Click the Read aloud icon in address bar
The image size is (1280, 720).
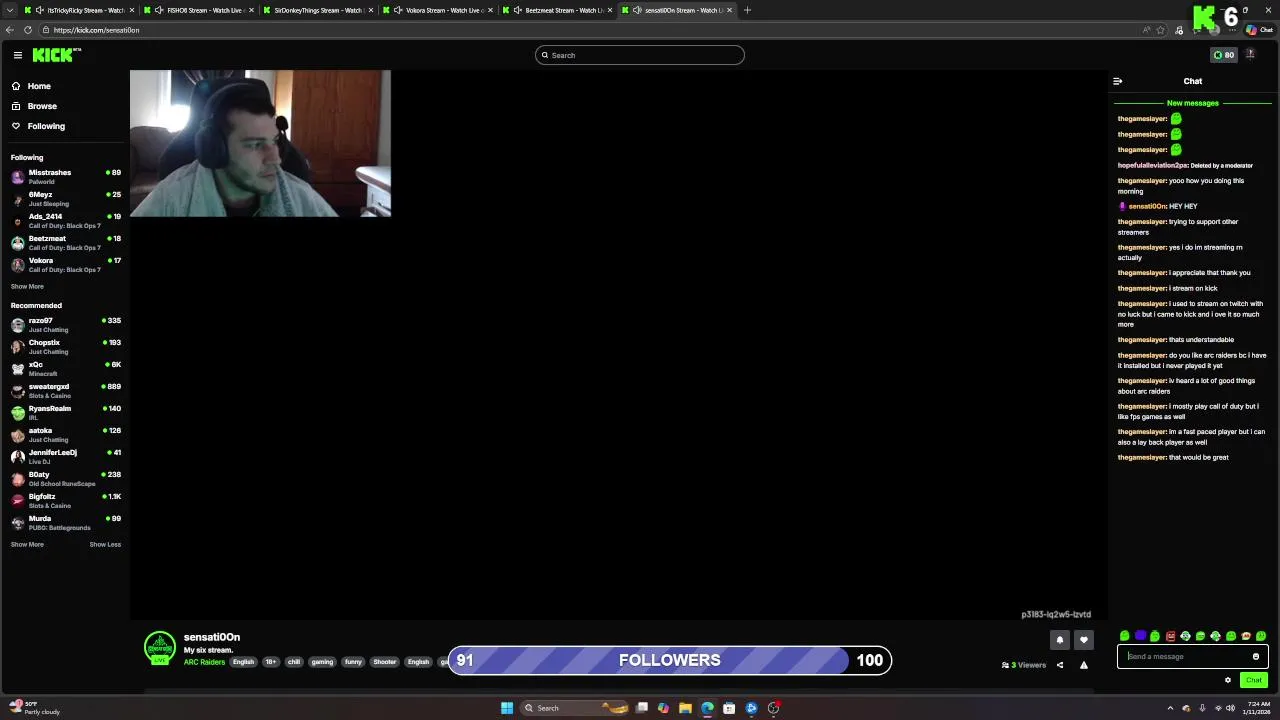pyautogui.click(x=1146, y=30)
